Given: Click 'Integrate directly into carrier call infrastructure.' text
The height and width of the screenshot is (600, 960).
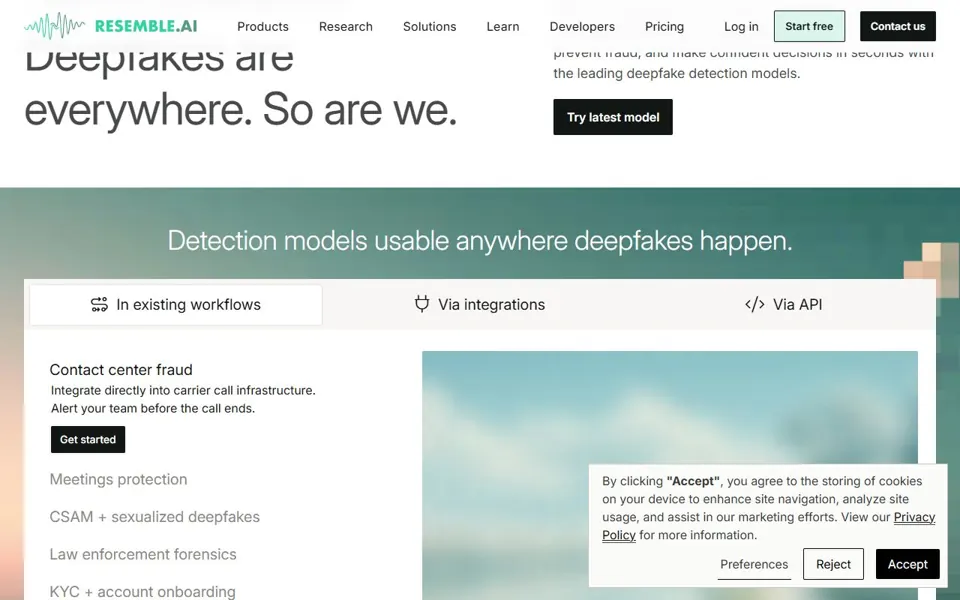Looking at the screenshot, I should click(183, 391).
